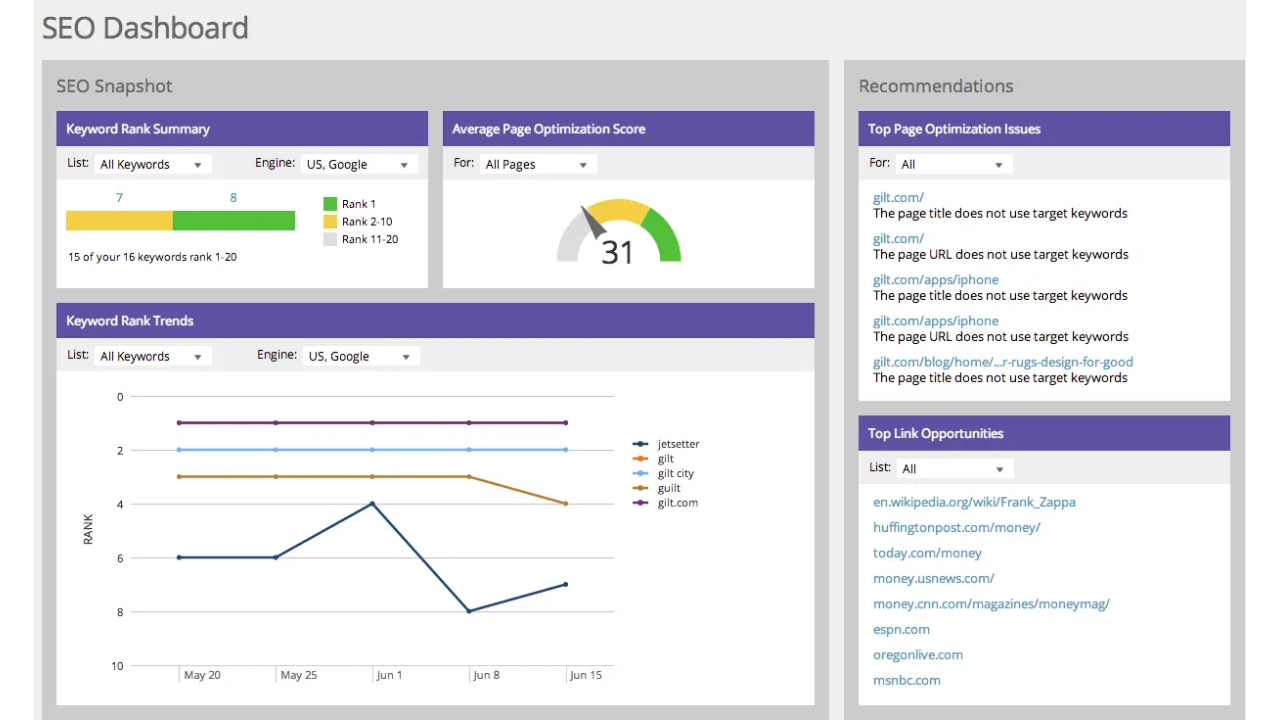Open the Engine dropdown showing US, Google
The width and height of the screenshot is (1280, 720).
357,164
